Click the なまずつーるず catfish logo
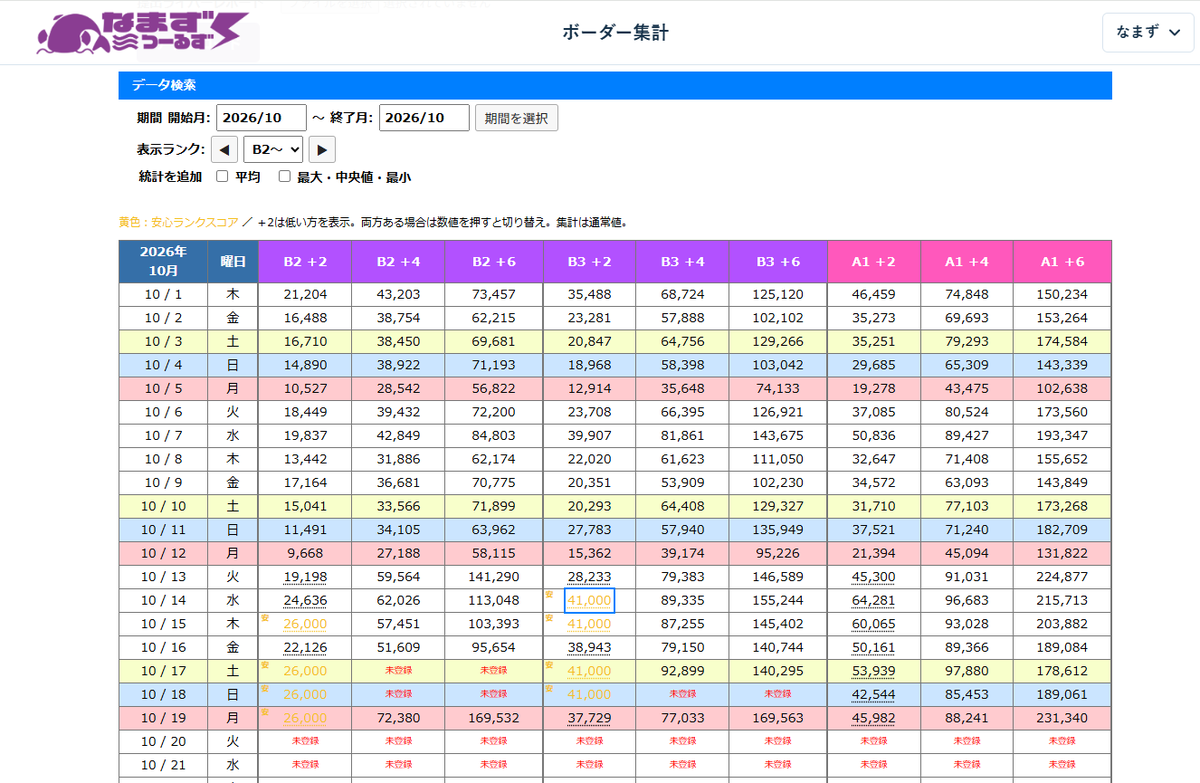The width and height of the screenshot is (1200, 783). (142, 33)
